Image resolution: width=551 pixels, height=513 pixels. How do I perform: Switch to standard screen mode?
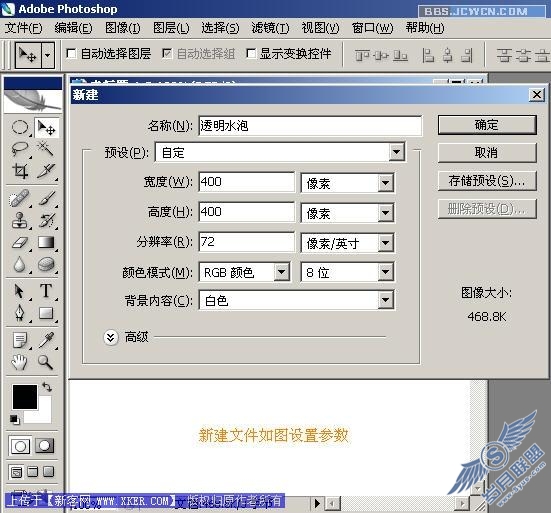tap(16, 472)
